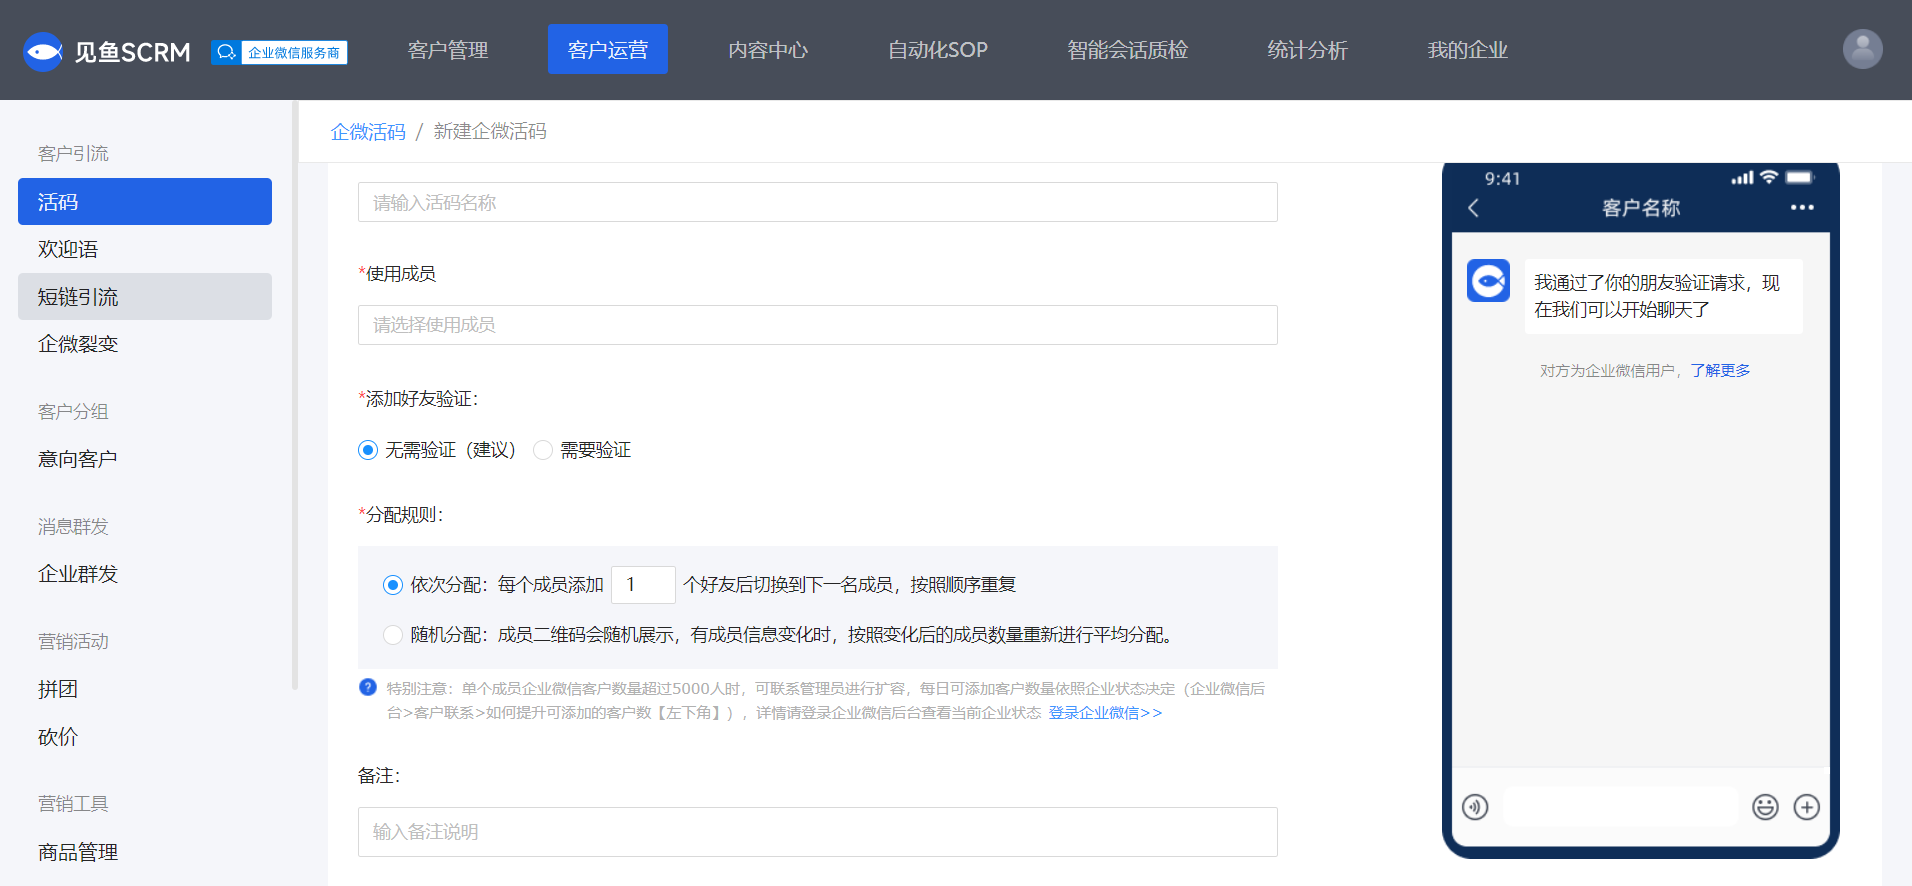1912x886 pixels.
Task: Select 欢迎语 in the sidebar
Action: 145,249
